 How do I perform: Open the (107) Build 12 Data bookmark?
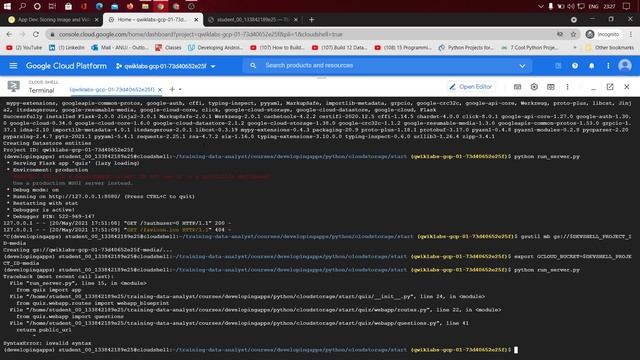click(x=340, y=48)
